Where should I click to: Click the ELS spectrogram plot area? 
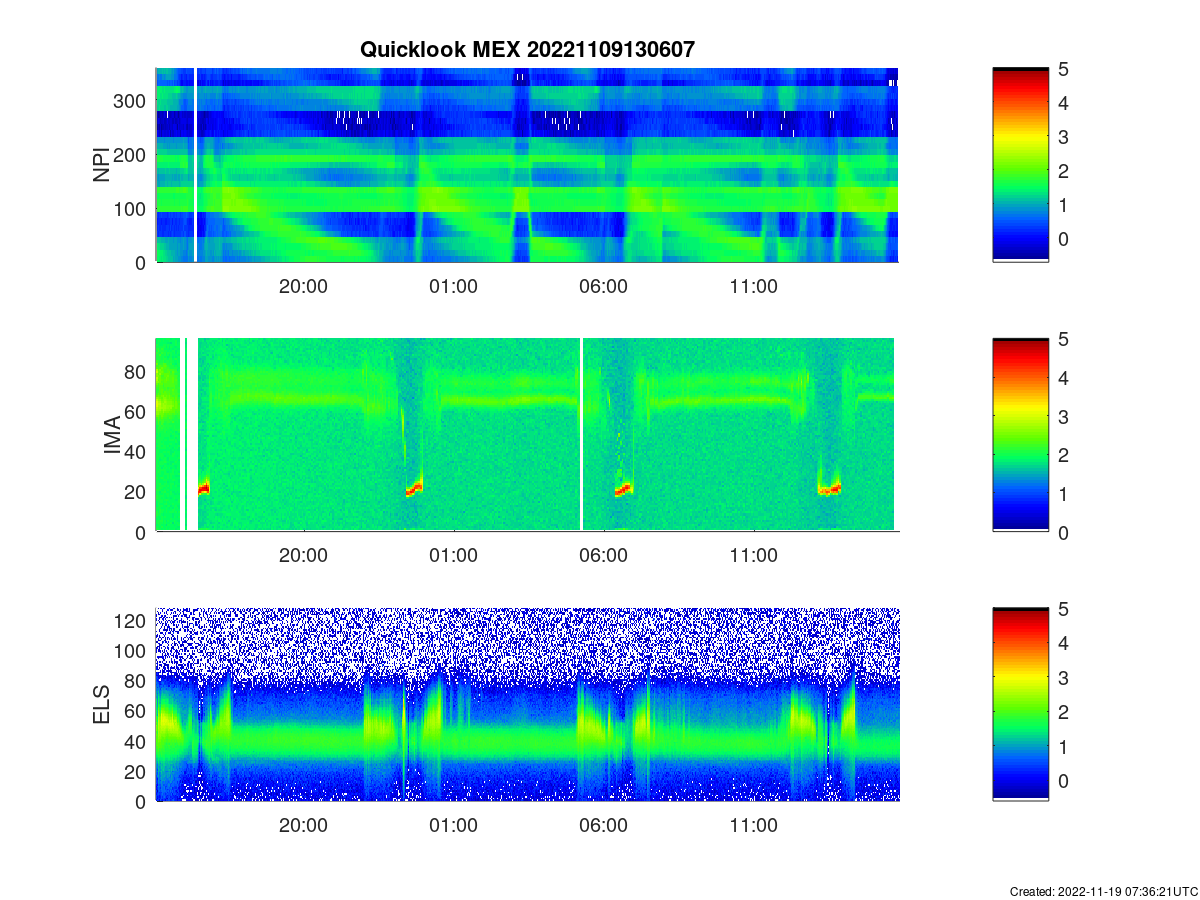point(527,705)
